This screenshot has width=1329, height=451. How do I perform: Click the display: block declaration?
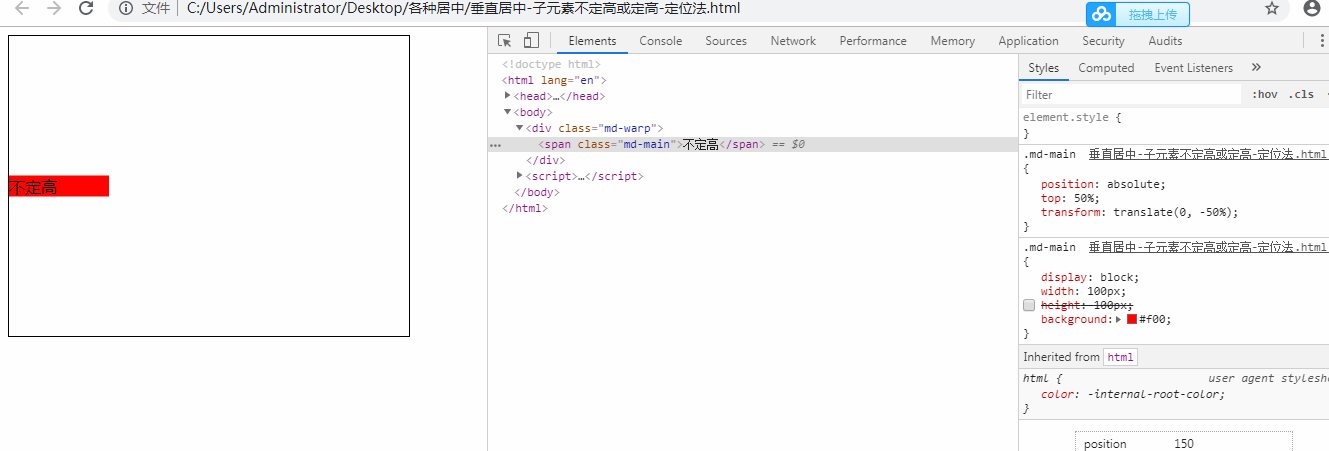(1090, 277)
